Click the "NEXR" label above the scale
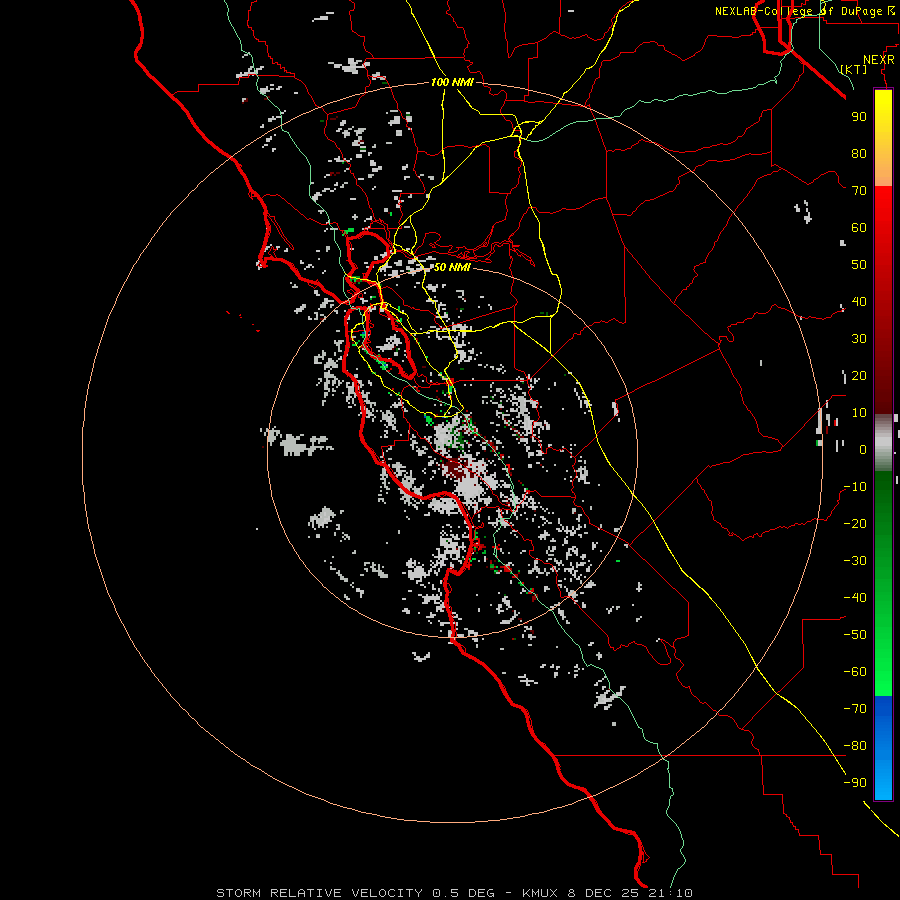 coord(879,60)
